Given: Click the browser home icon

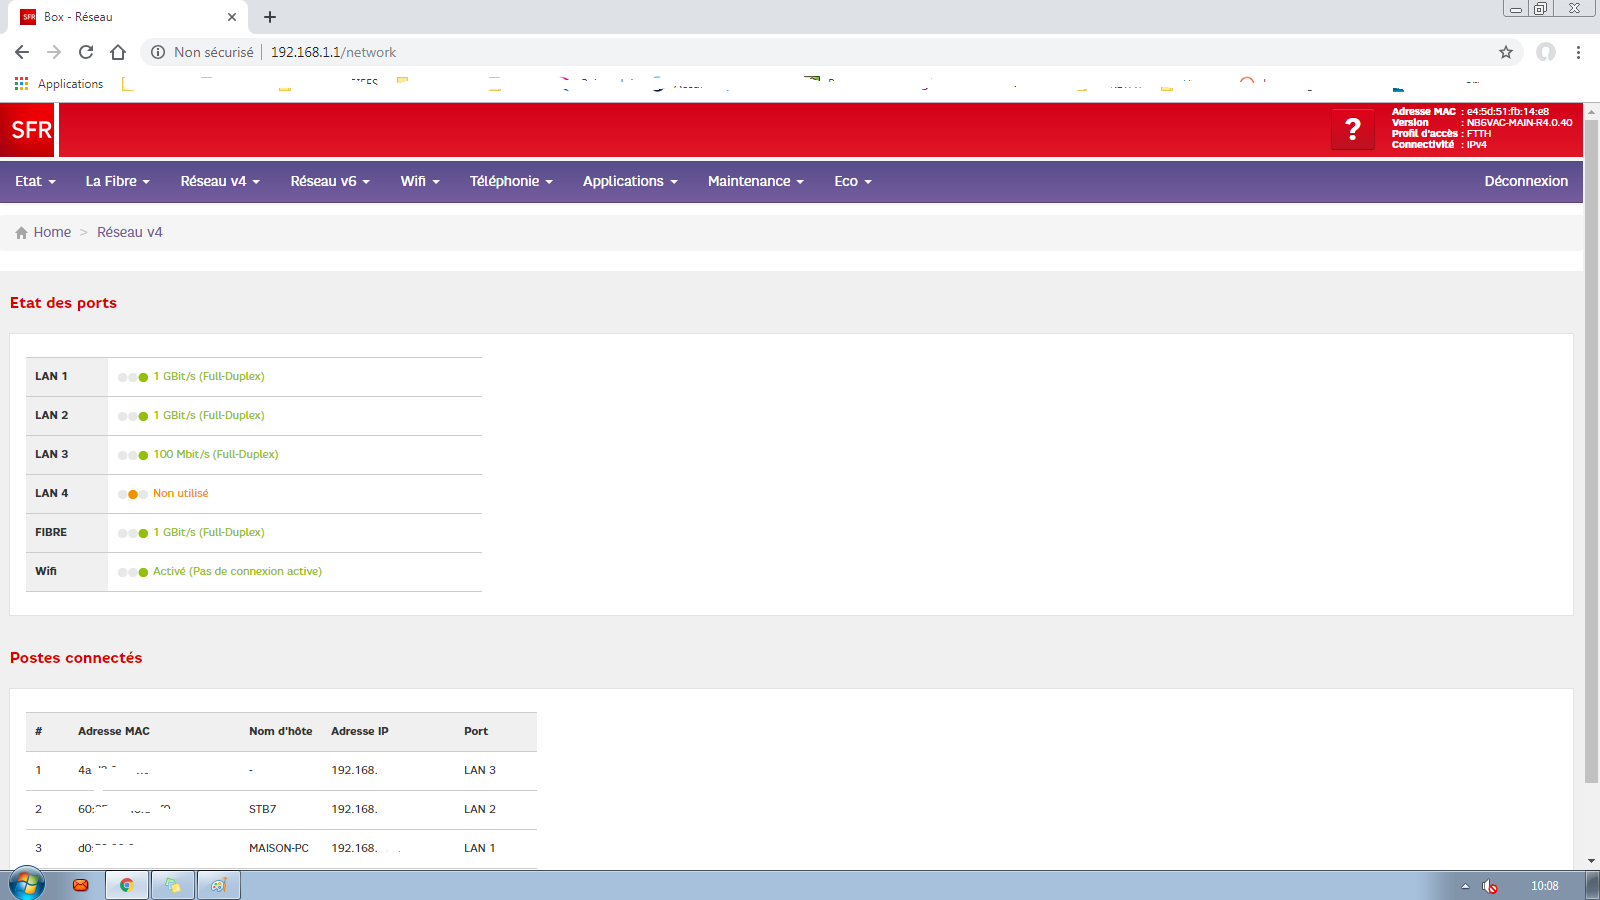Looking at the screenshot, I should tap(118, 52).
